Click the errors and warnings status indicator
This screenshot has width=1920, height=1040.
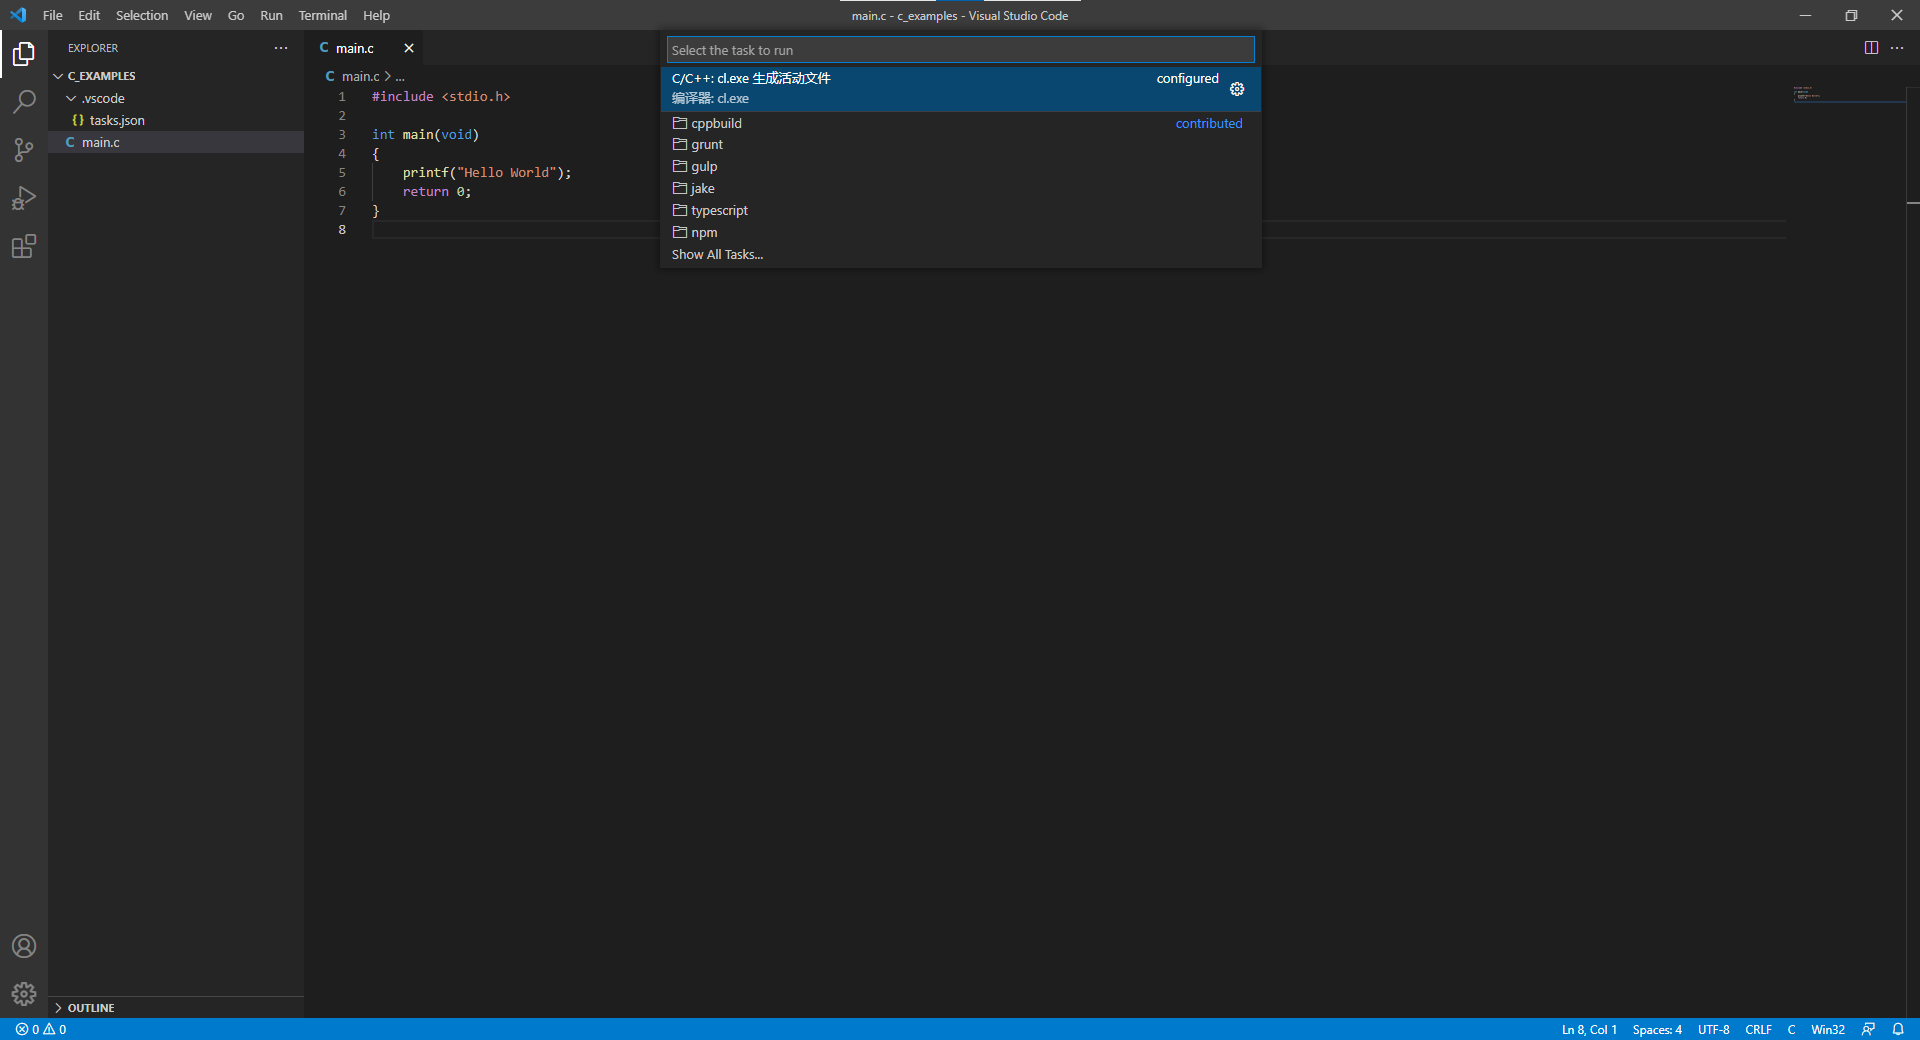pos(41,1029)
